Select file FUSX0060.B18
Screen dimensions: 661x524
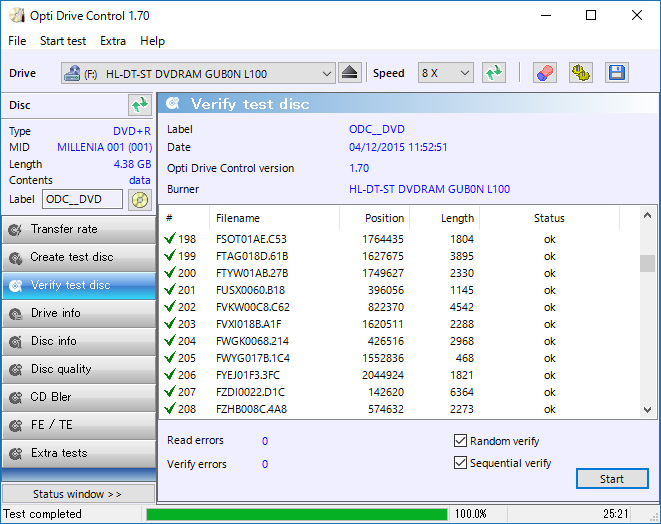[250, 290]
